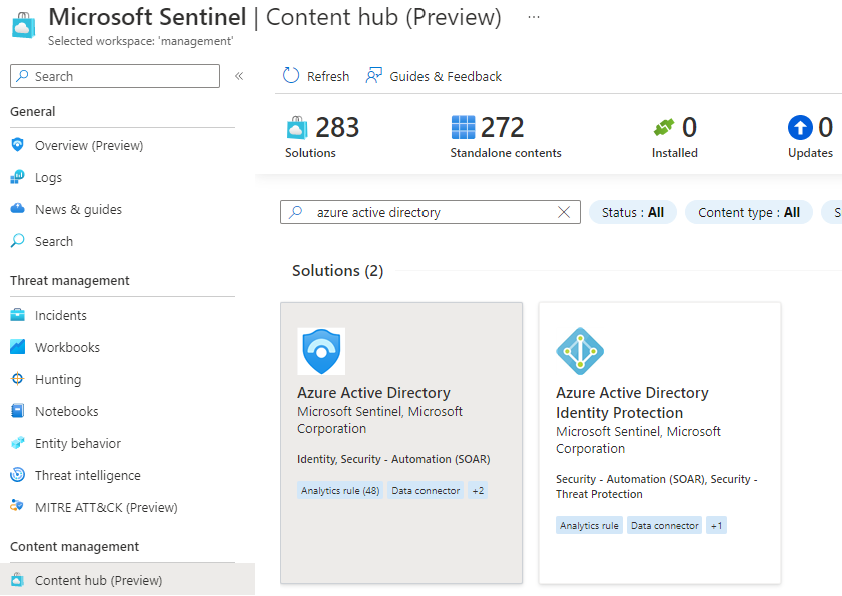The width and height of the screenshot is (842, 596).
Task: Open the Search menu item under General
Action: click(54, 242)
